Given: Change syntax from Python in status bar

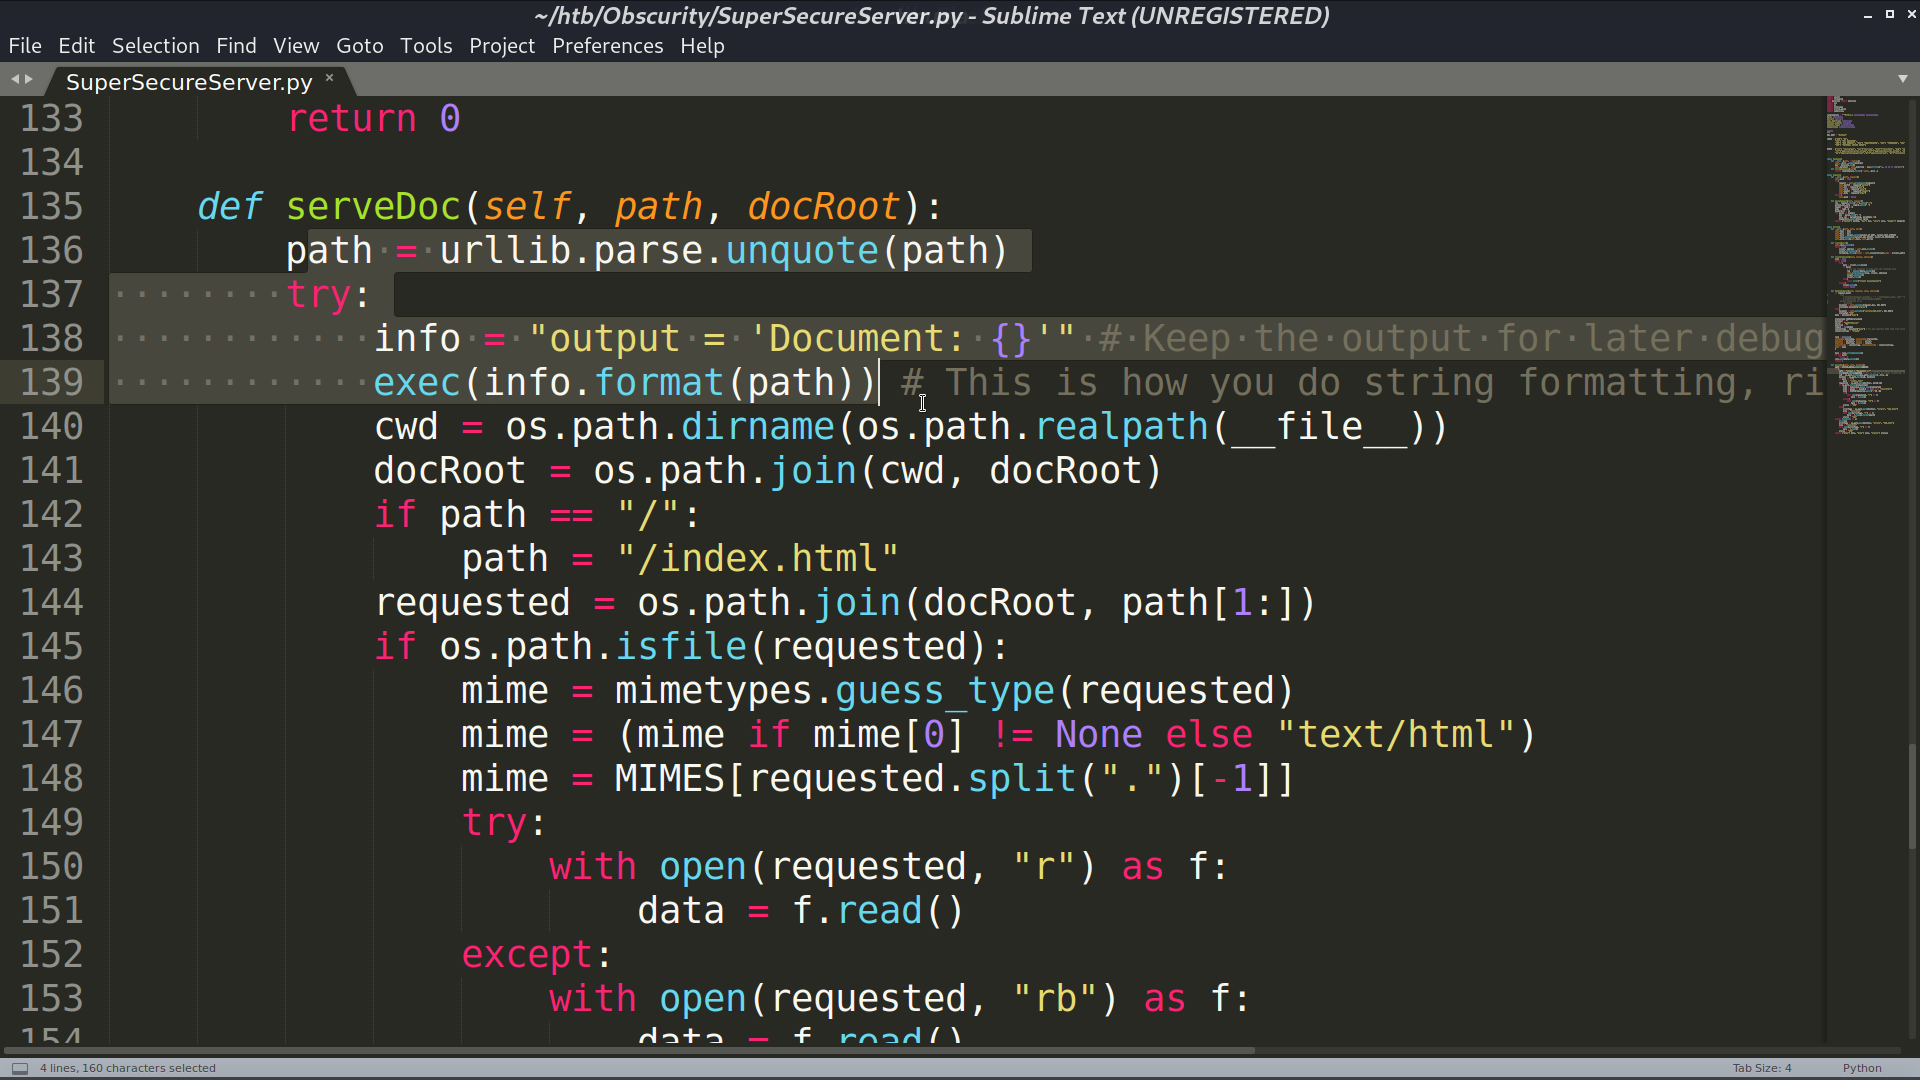Looking at the screenshot, I should click(x=1862, y=1068).
